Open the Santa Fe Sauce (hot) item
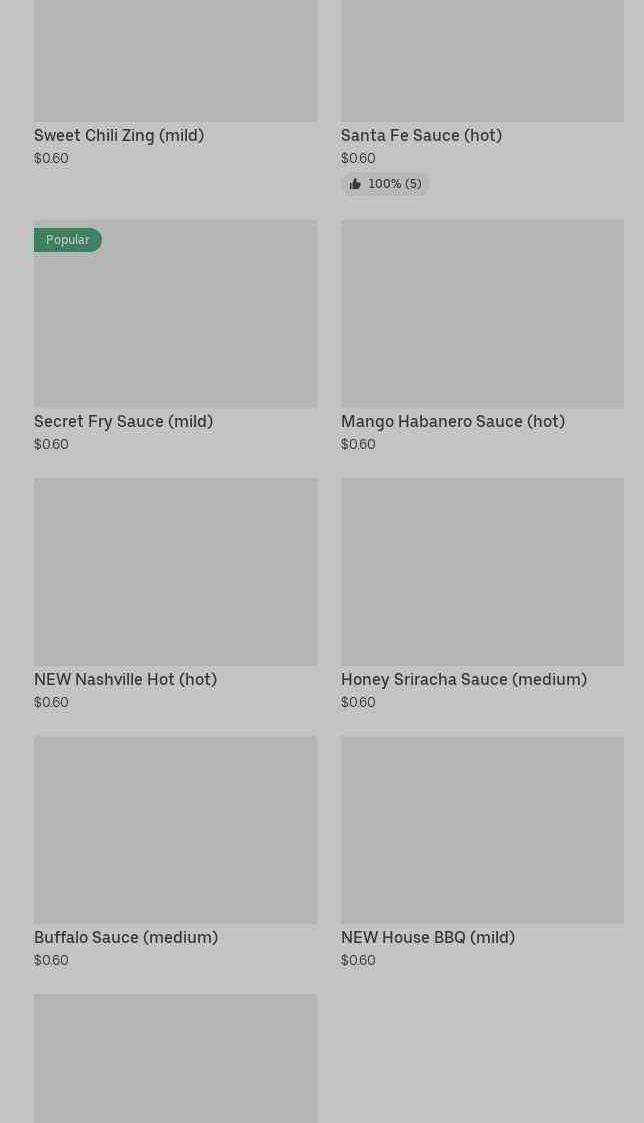Screen dimensions: 644x1123 (x=421, y=135)
